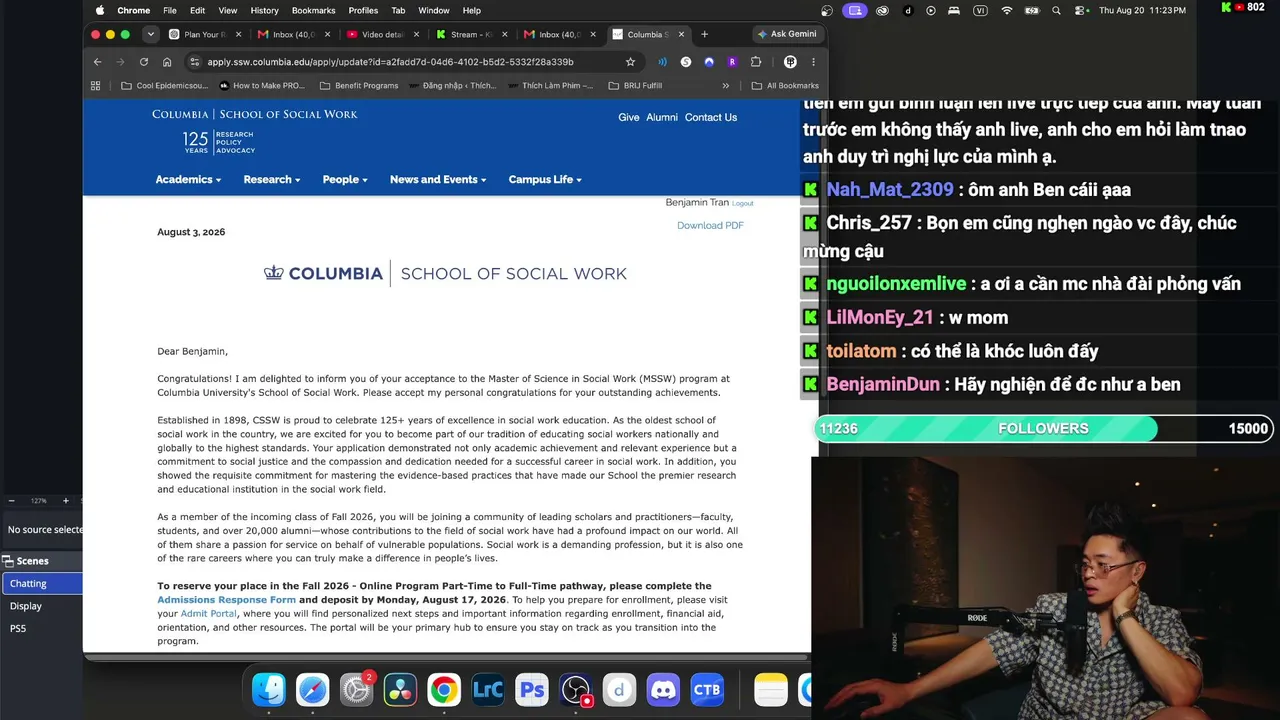The image size is (1280, 720).
Task: Open the Admissions Response Form link
Action: pos(226,600)
